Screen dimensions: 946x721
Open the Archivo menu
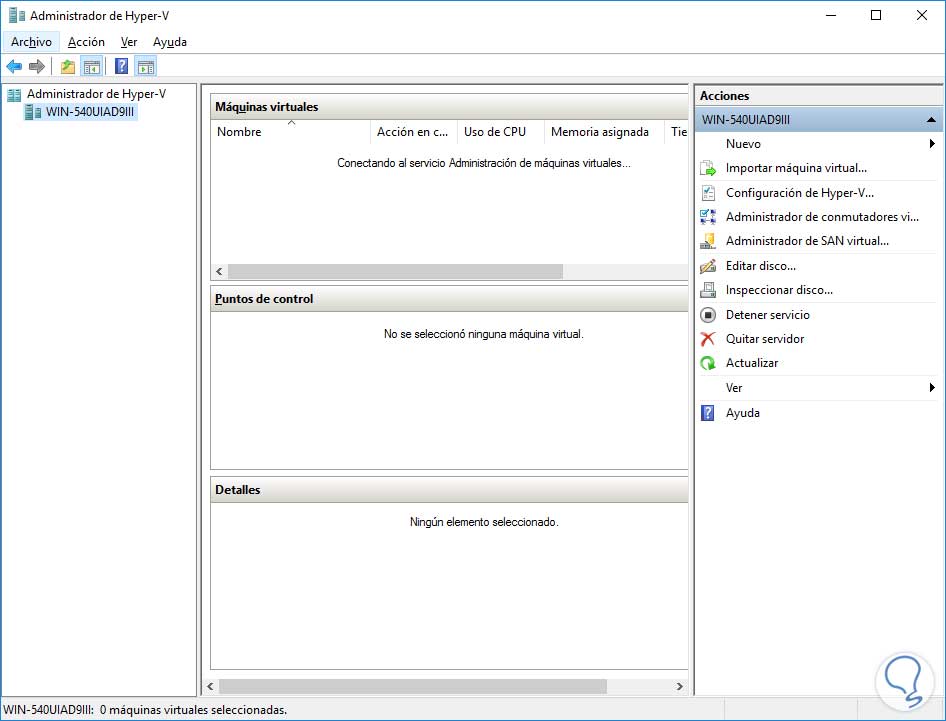(31, 42)
